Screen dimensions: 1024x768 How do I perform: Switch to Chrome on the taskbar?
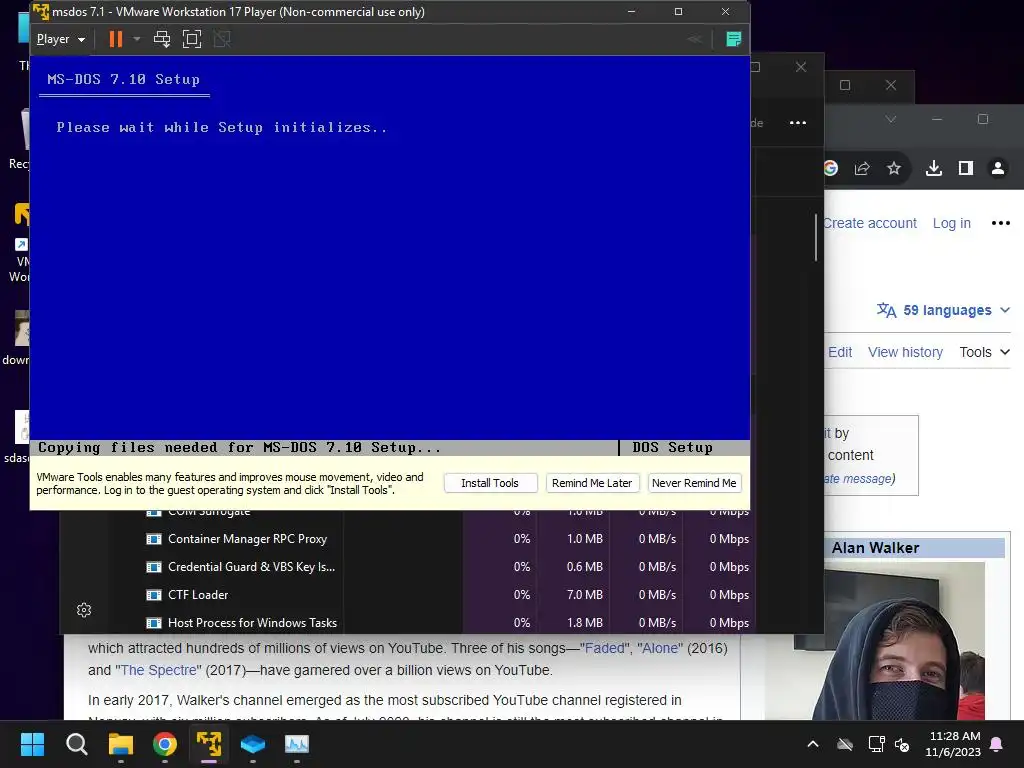click(x=165, y=744)
